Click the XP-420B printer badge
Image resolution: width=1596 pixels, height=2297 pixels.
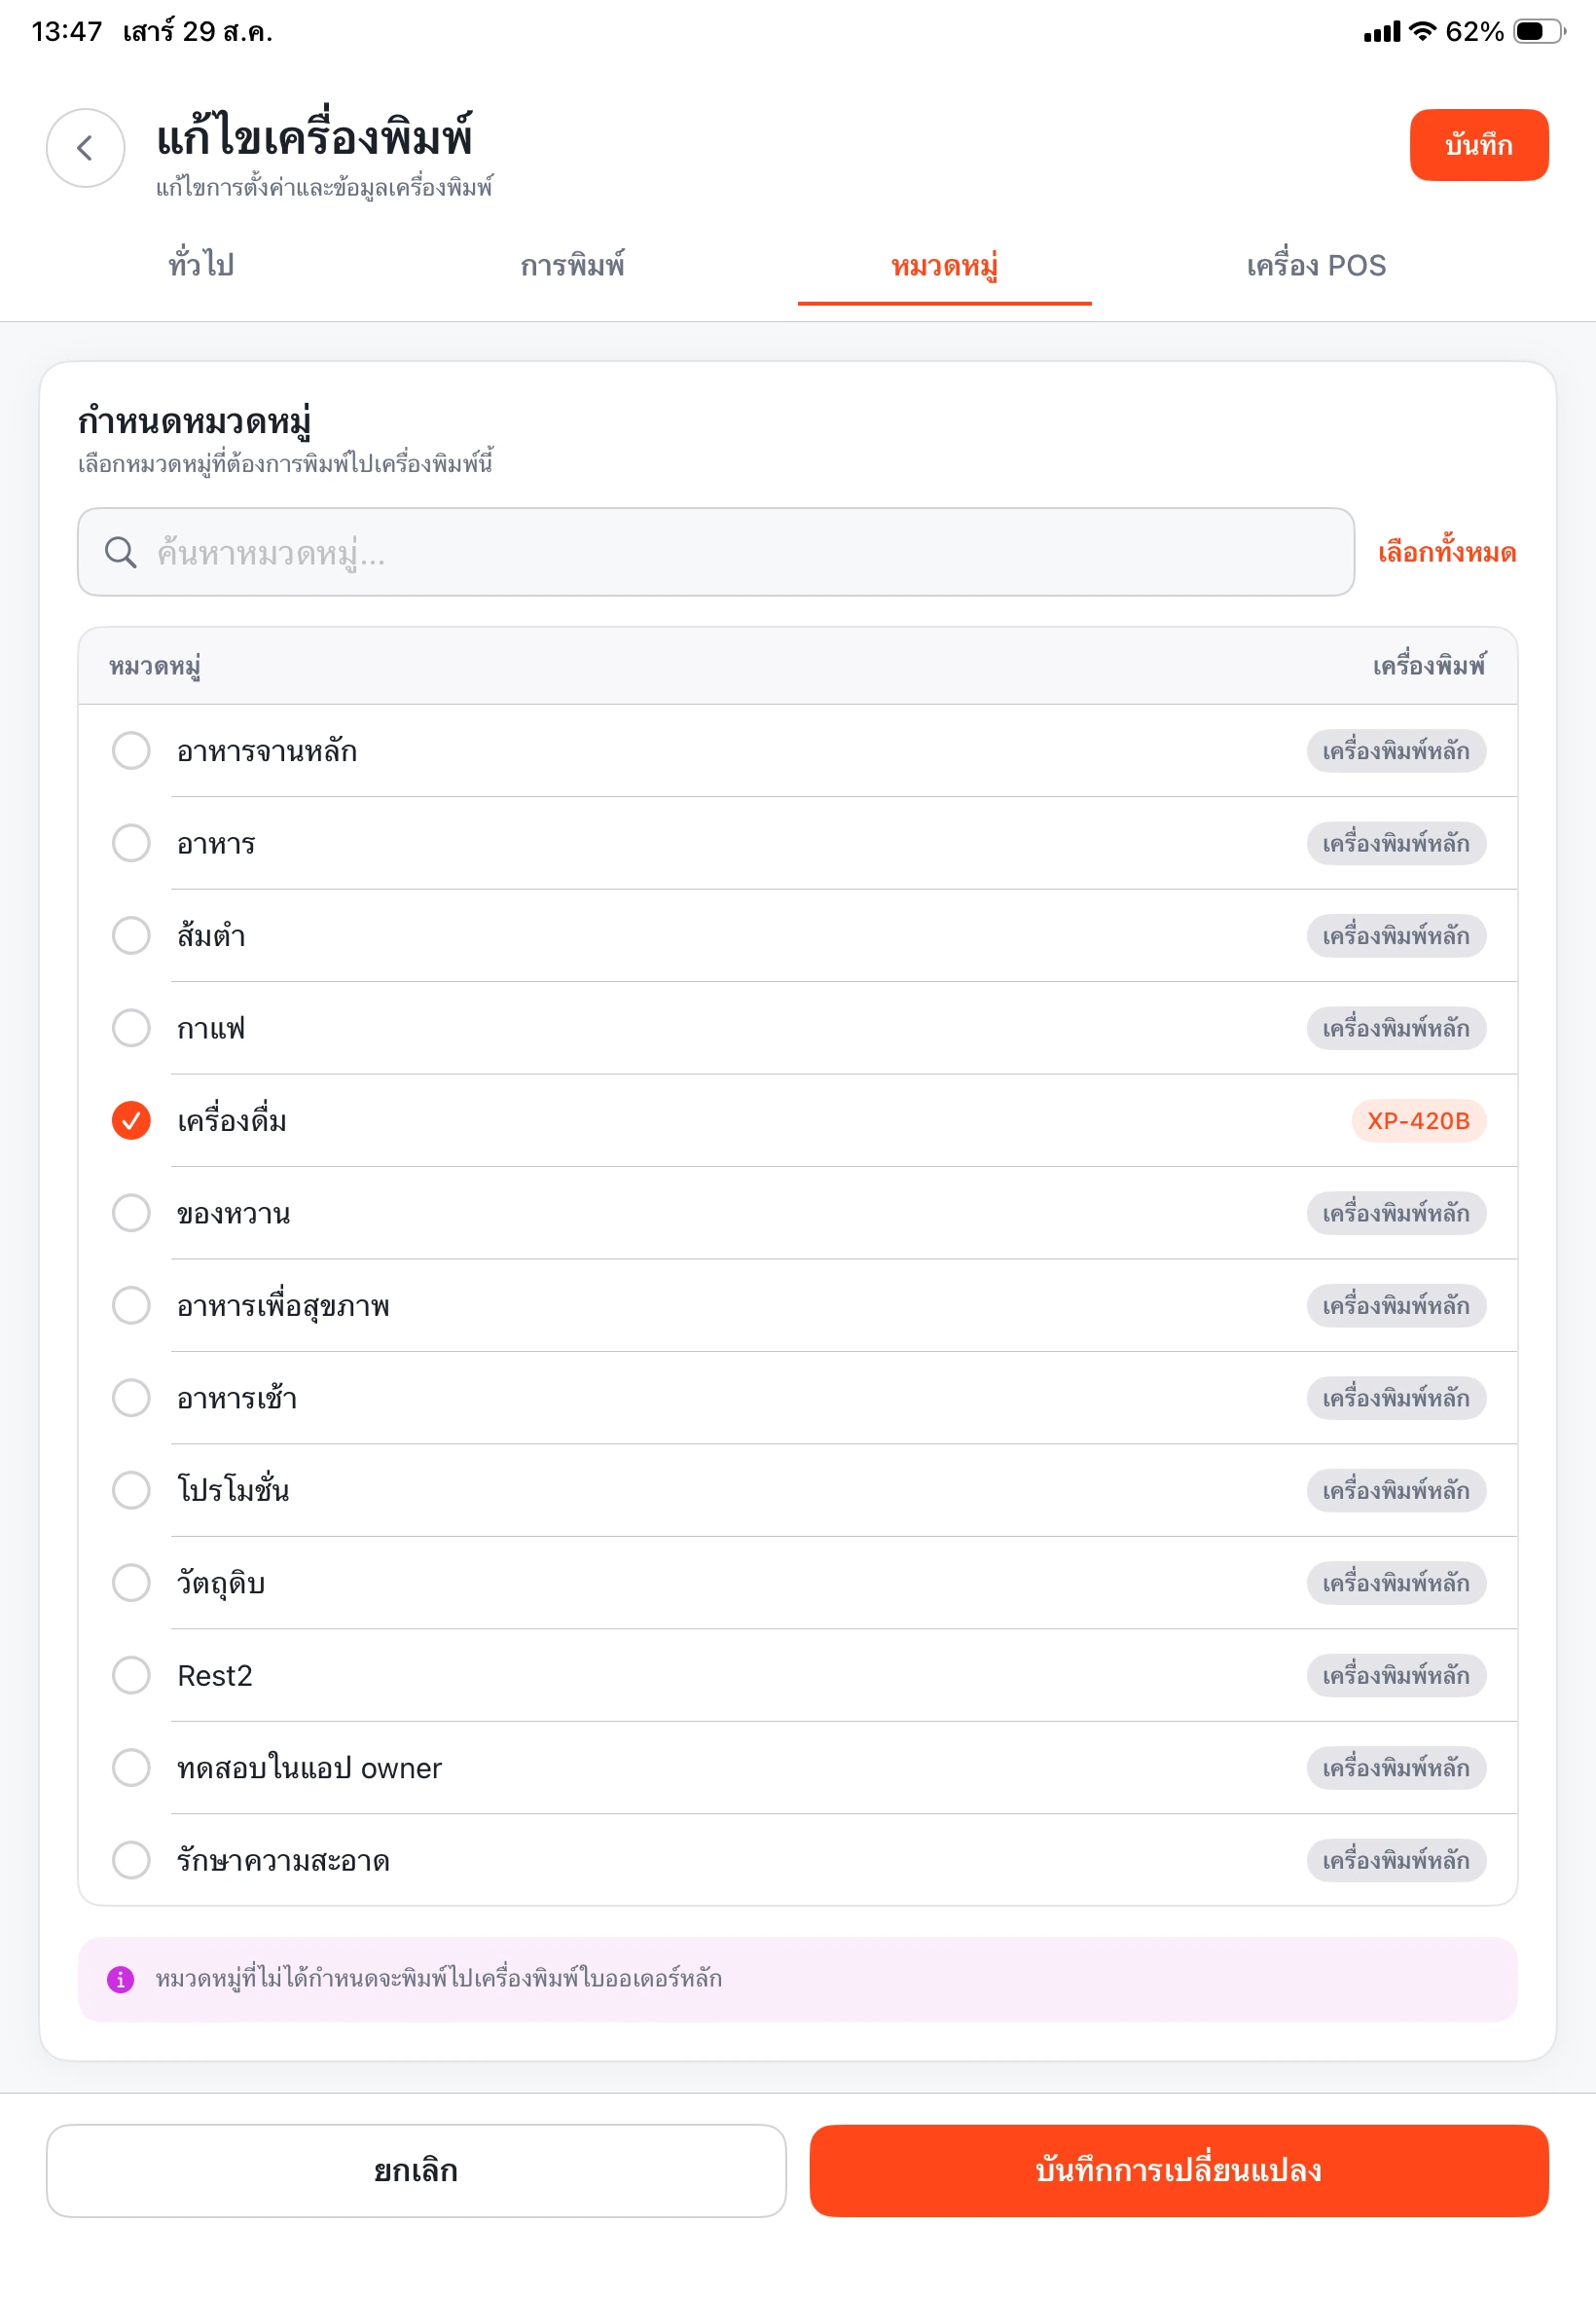click(x=1418, y=1120)
